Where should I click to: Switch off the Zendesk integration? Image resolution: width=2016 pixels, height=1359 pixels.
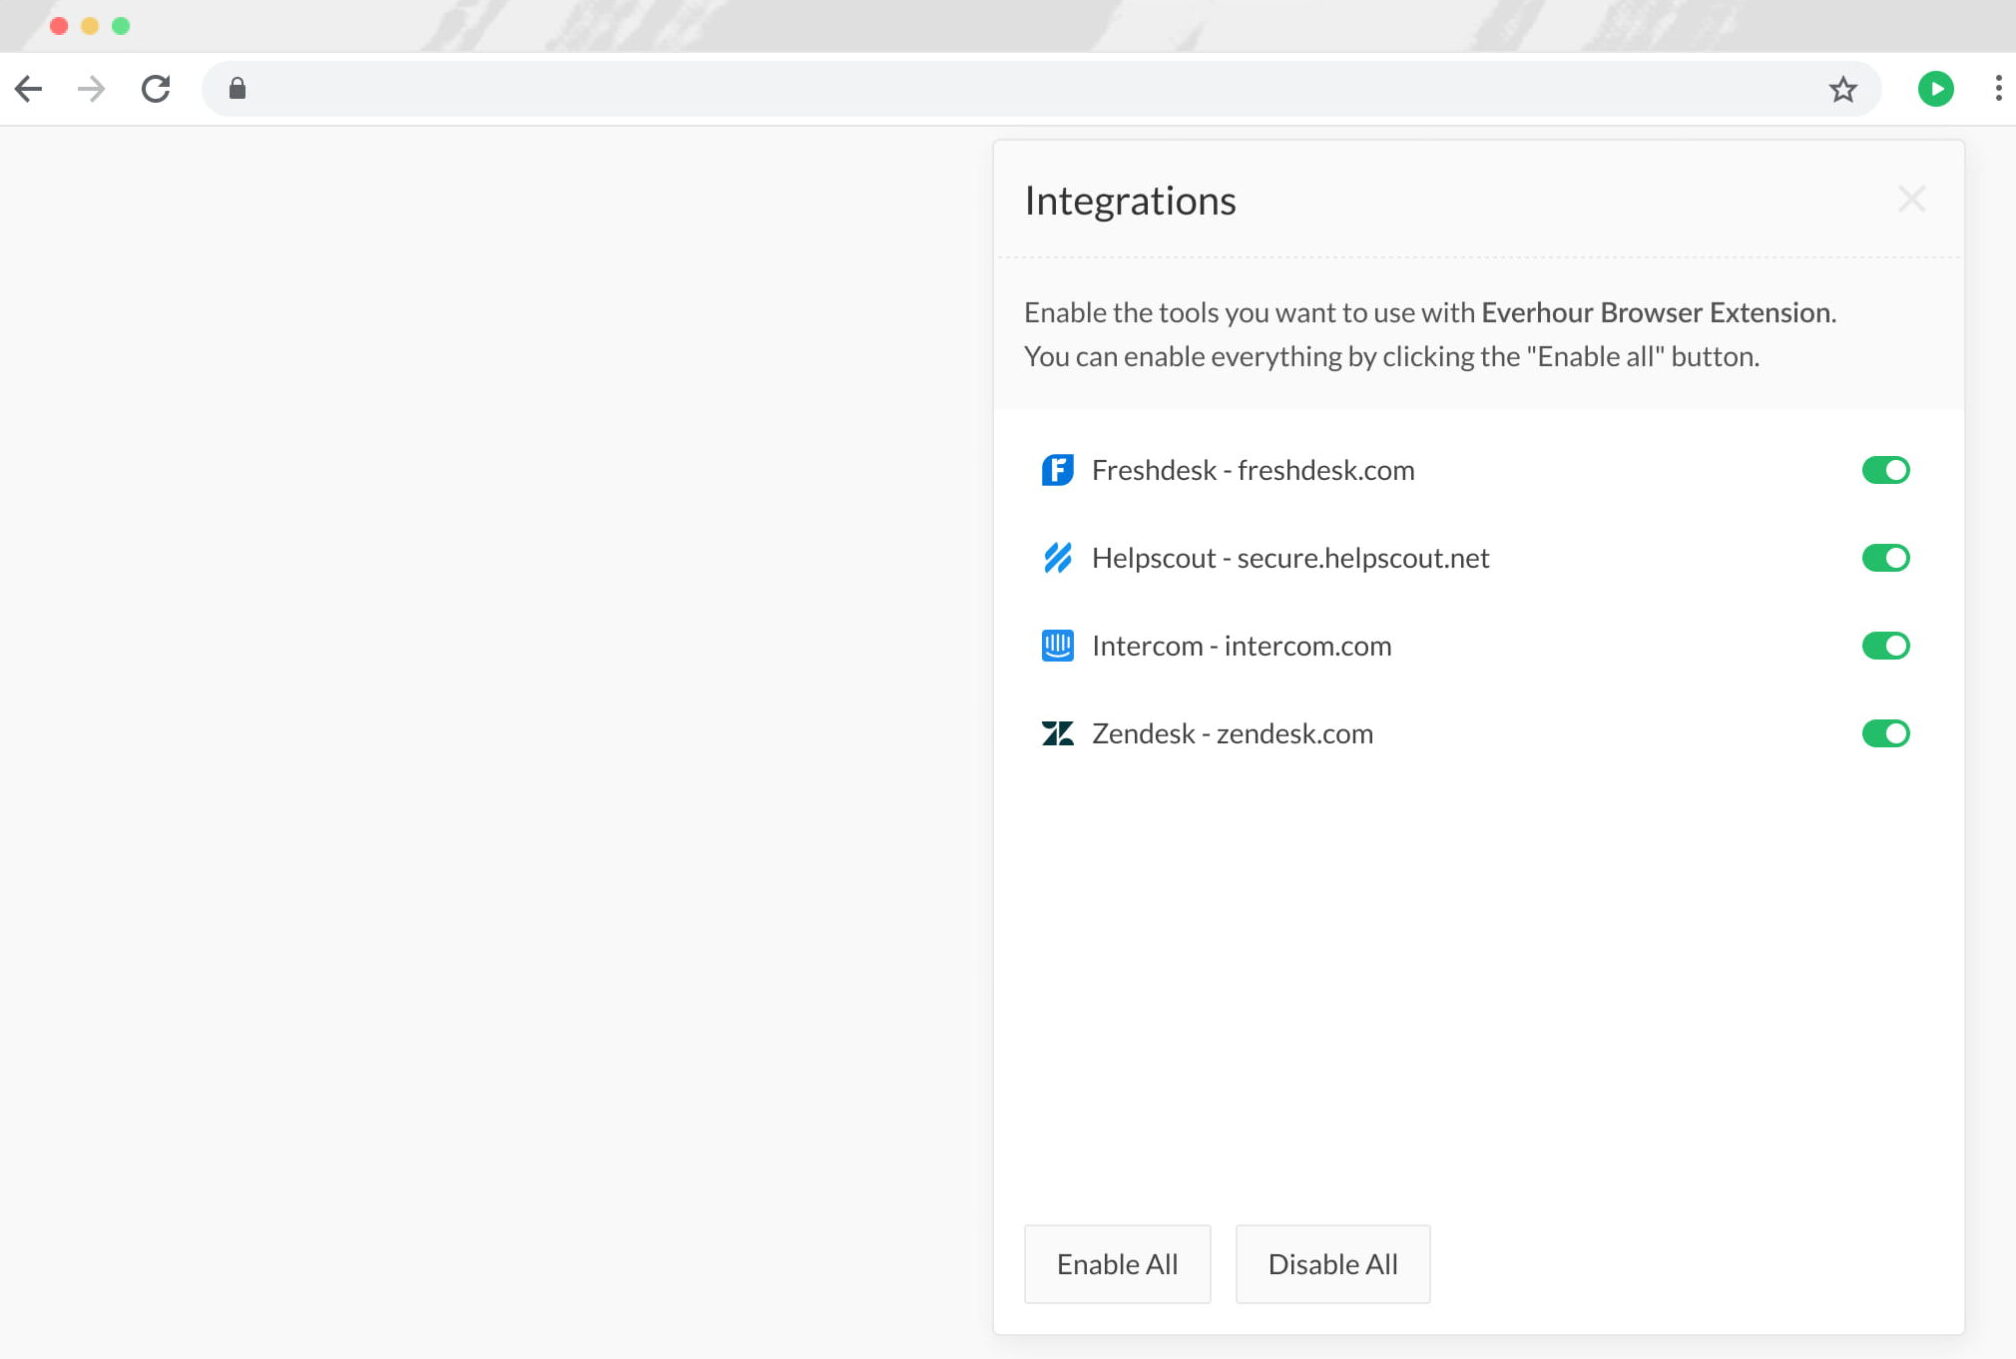click(x=1886, y=733)
